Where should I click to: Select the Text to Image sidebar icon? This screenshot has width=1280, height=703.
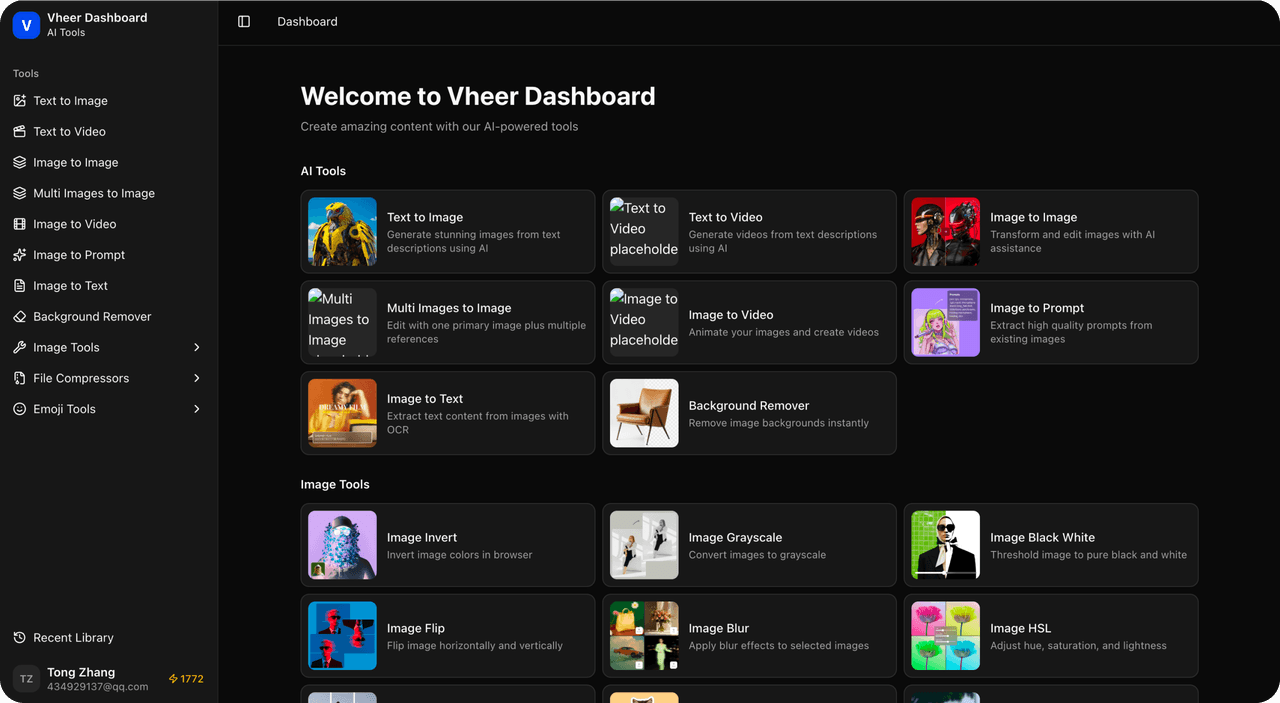point(19,100)
